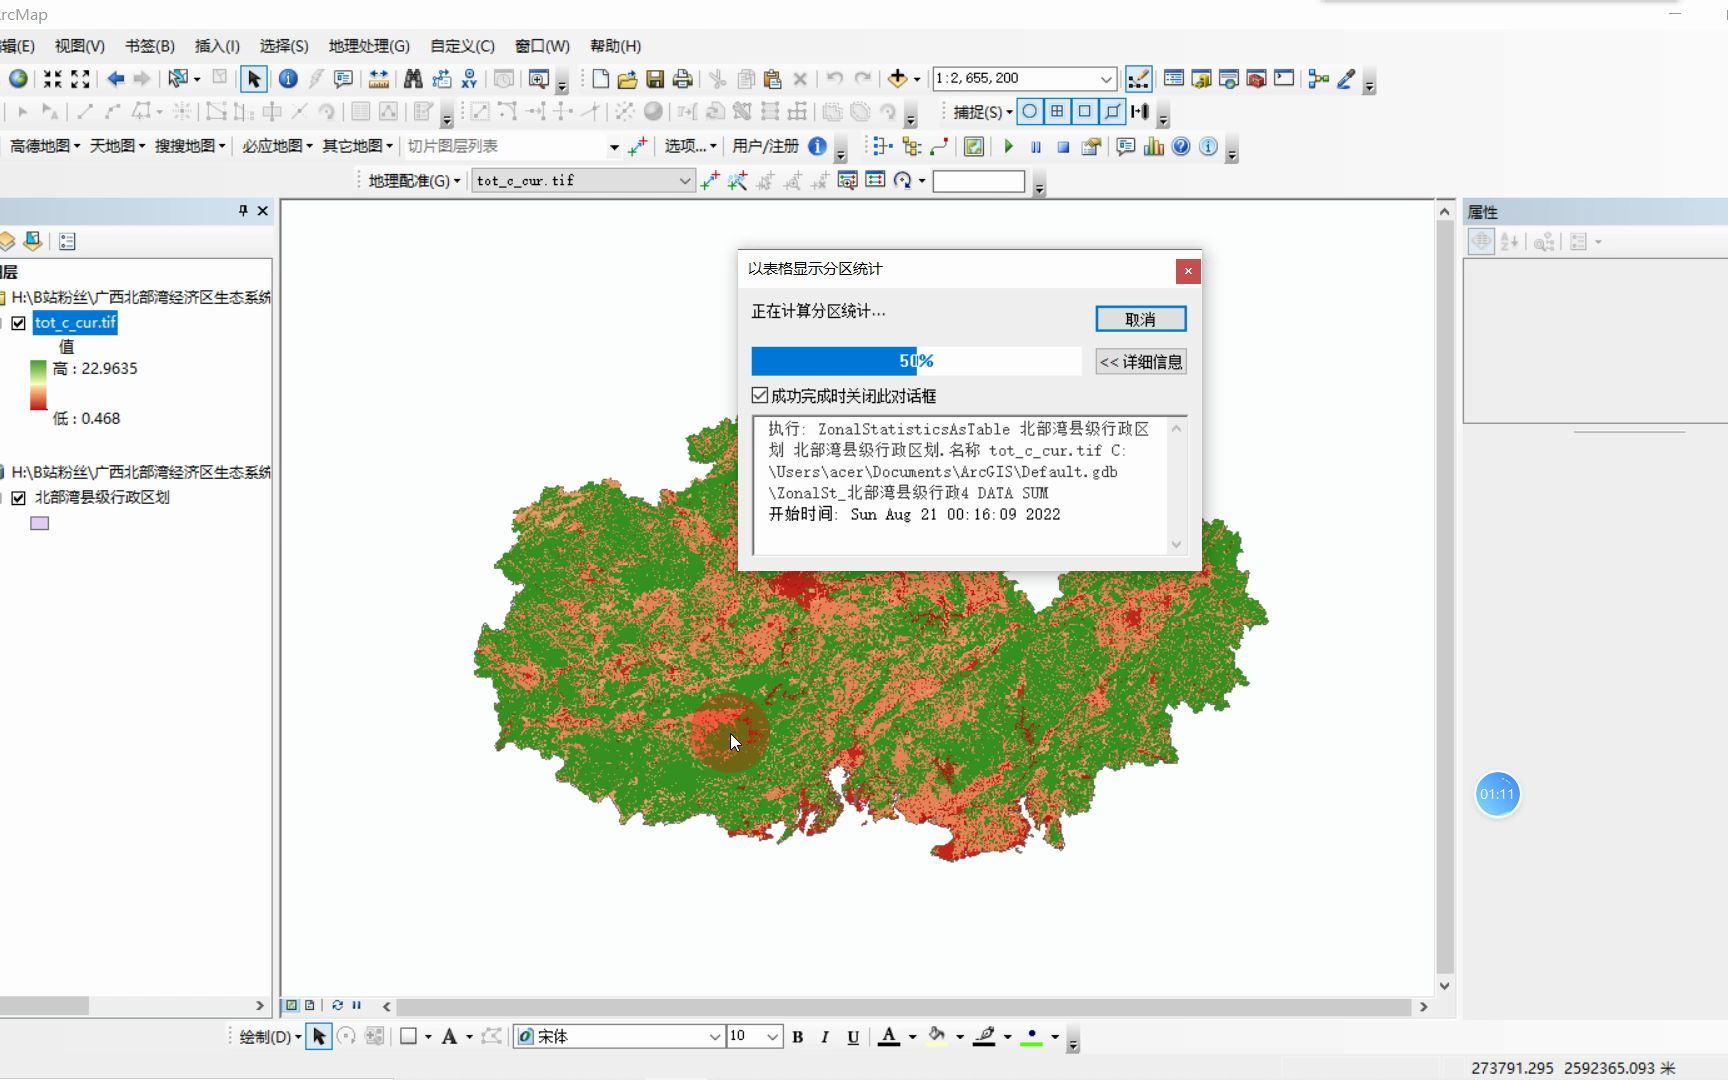The width and height of the screenshot is (1728, 1080).
Task: Select the Measure ruler tool
Action: pos(379,79)
